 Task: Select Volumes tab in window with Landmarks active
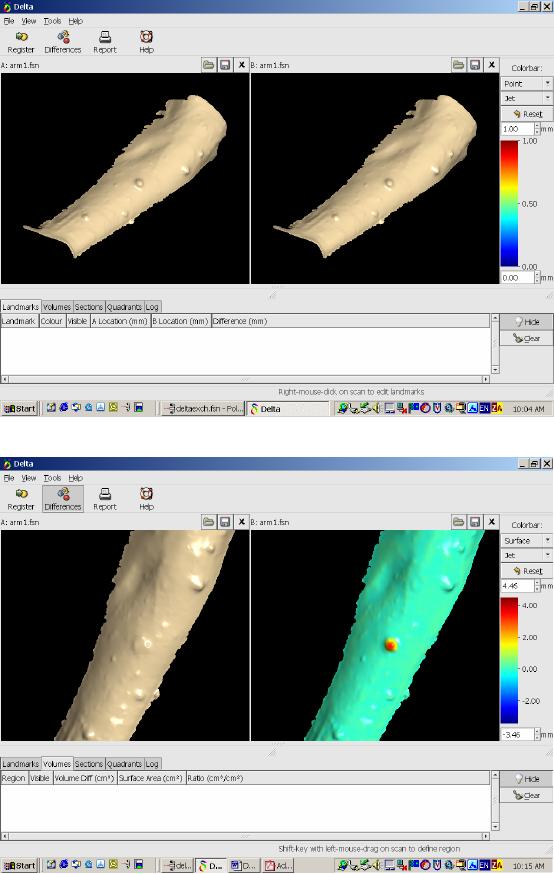click(57, 307)
